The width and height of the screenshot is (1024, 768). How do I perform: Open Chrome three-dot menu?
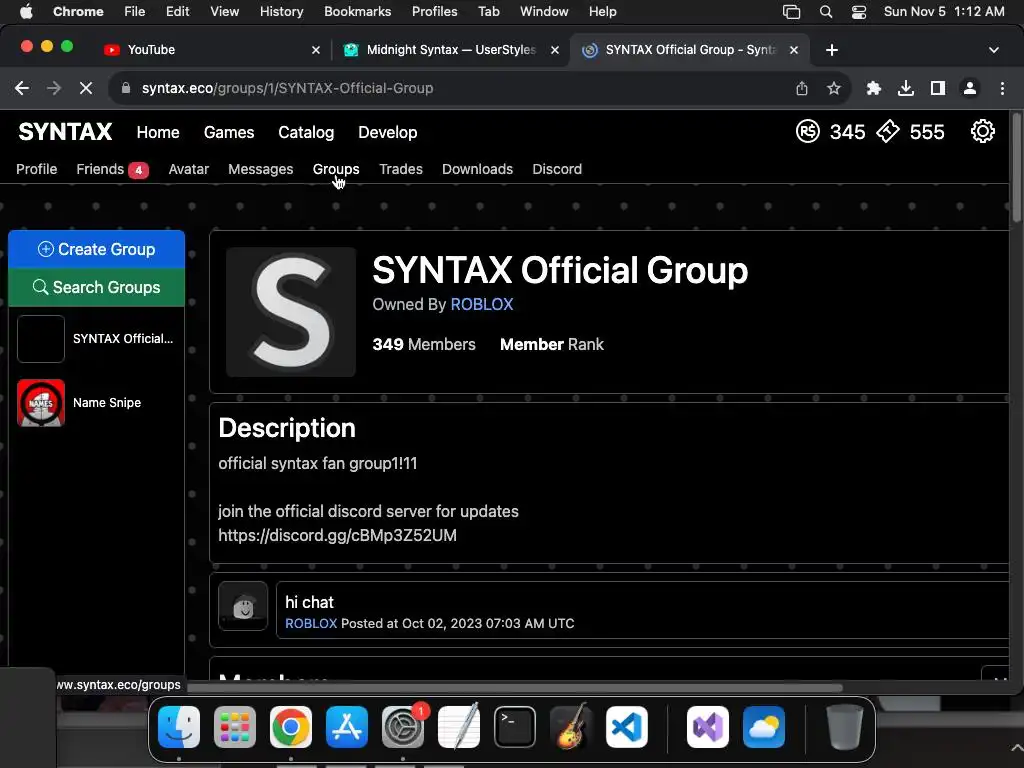[1002, 88]
